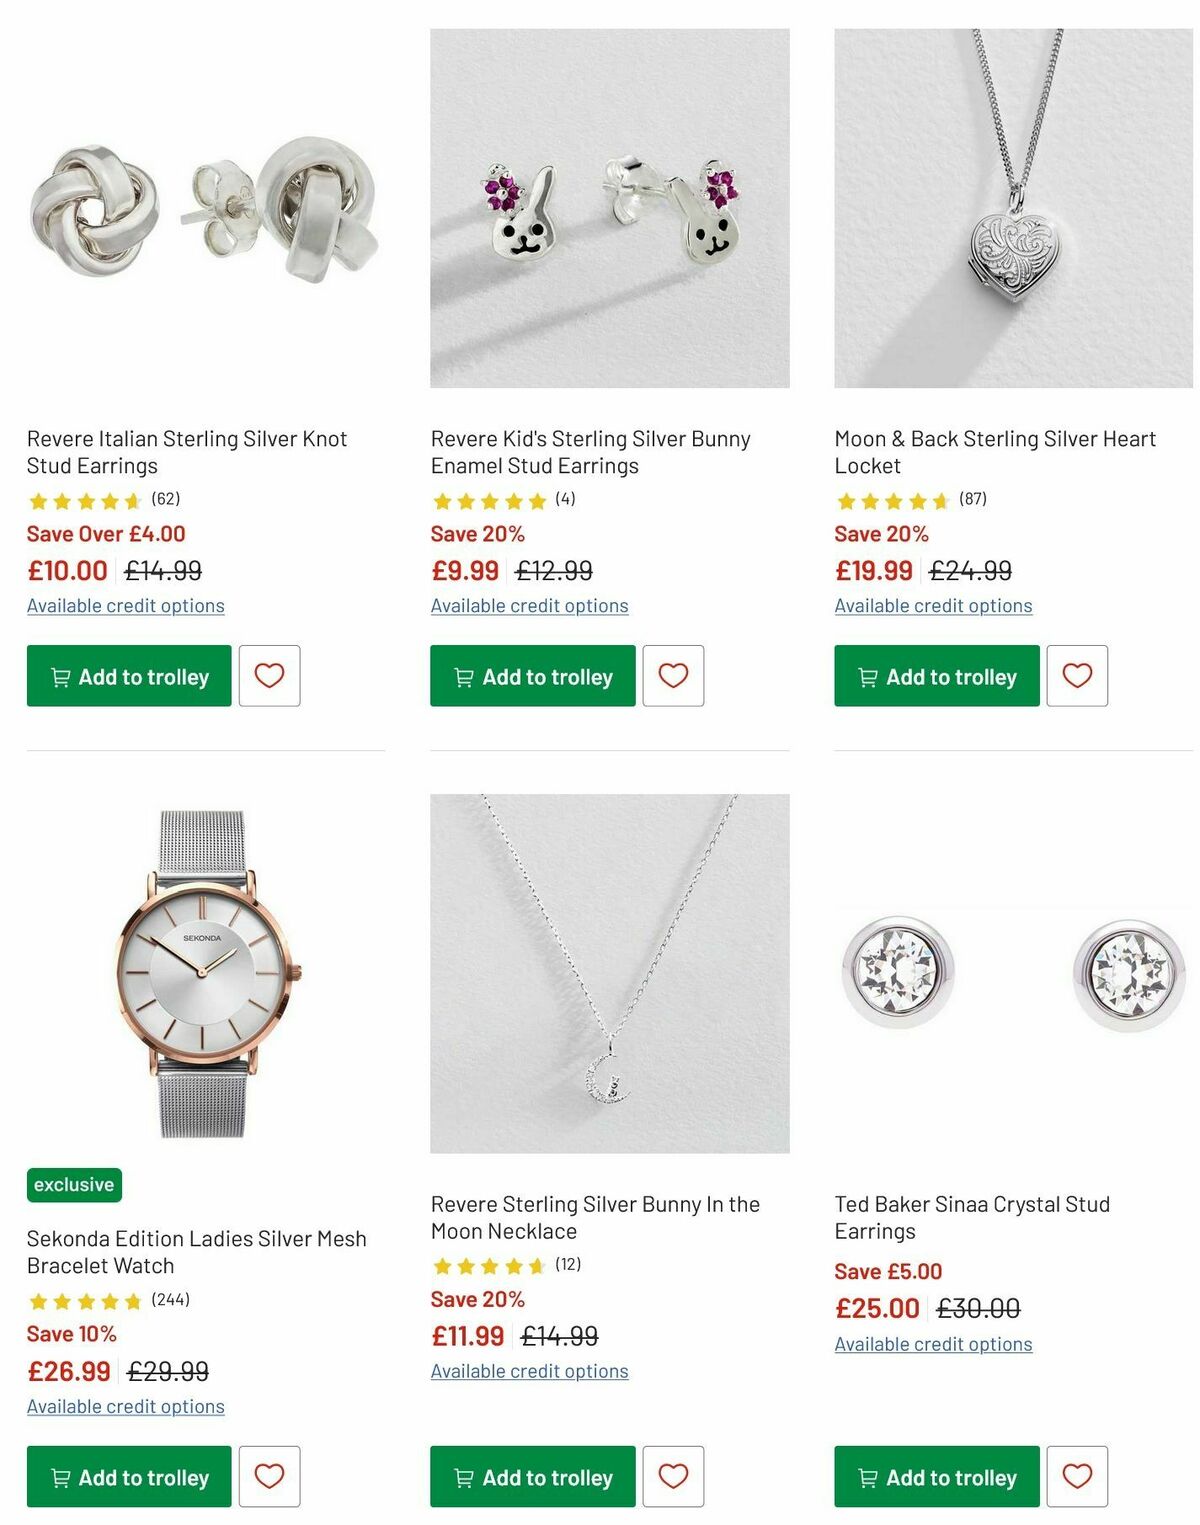
Task: Add the Bunny Enamel Stud Earrings to trolley
Action: [x=531, y=676]
